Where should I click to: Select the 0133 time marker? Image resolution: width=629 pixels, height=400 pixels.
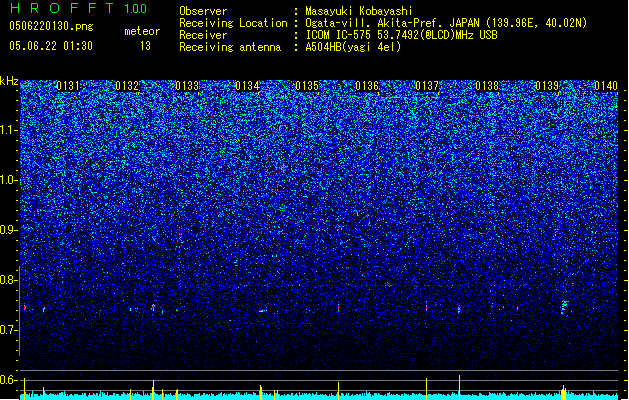pyautogui.click(x=187, y=86)
